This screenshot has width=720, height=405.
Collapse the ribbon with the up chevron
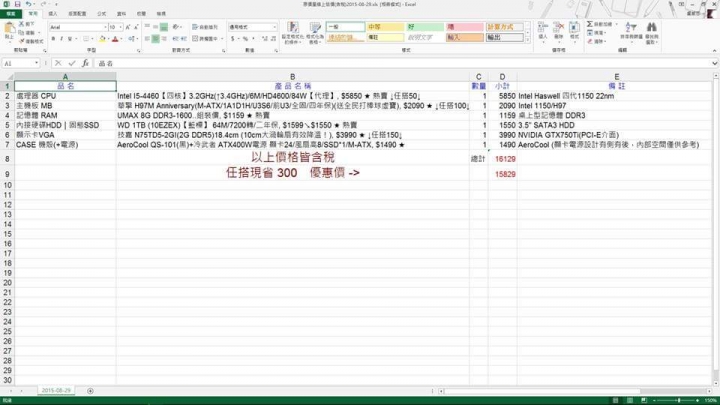coord(714,51)
